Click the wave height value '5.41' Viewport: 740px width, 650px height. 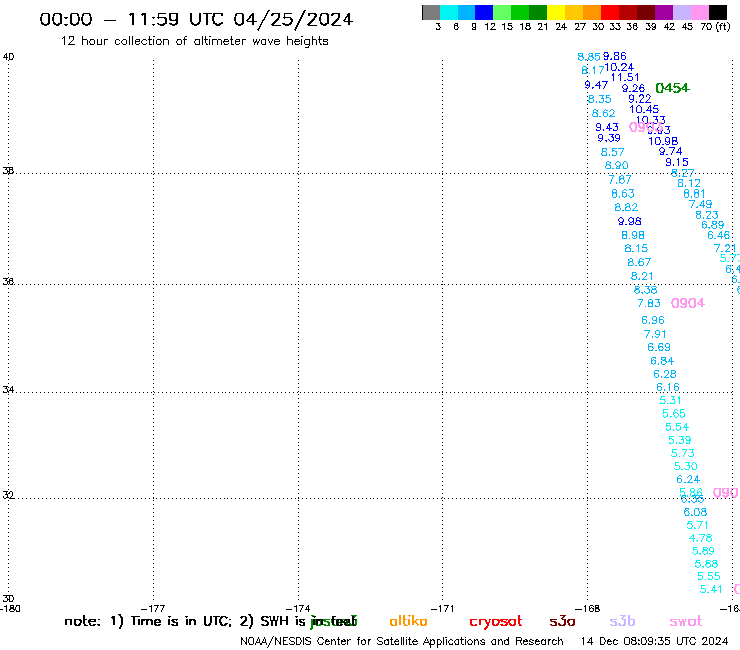[711, 589]
